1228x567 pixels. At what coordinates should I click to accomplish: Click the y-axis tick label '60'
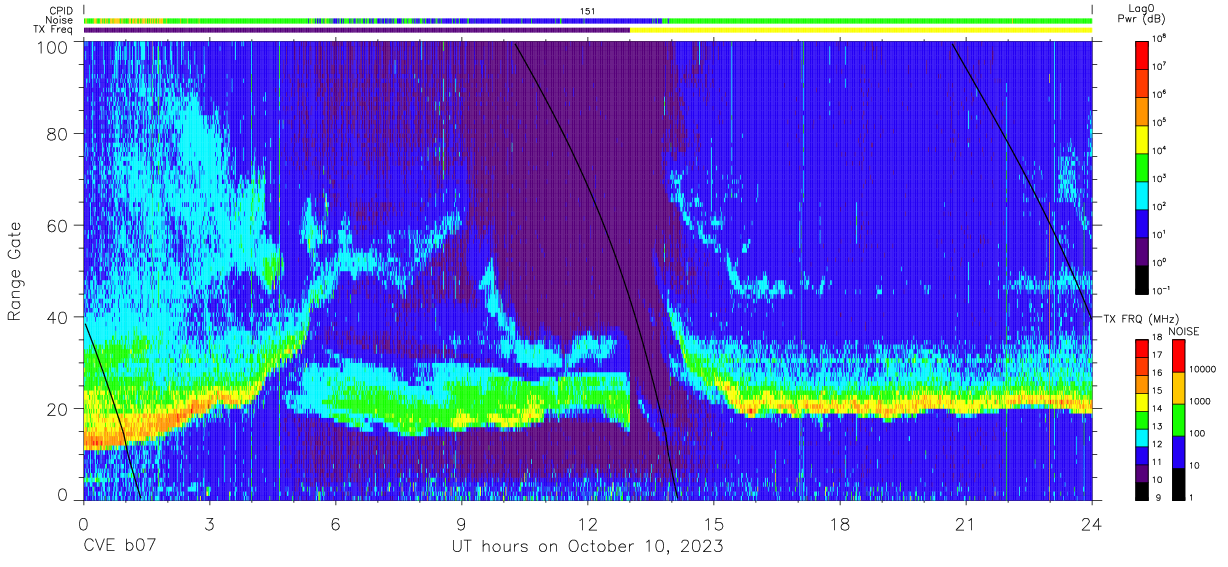tap(58, 226)
